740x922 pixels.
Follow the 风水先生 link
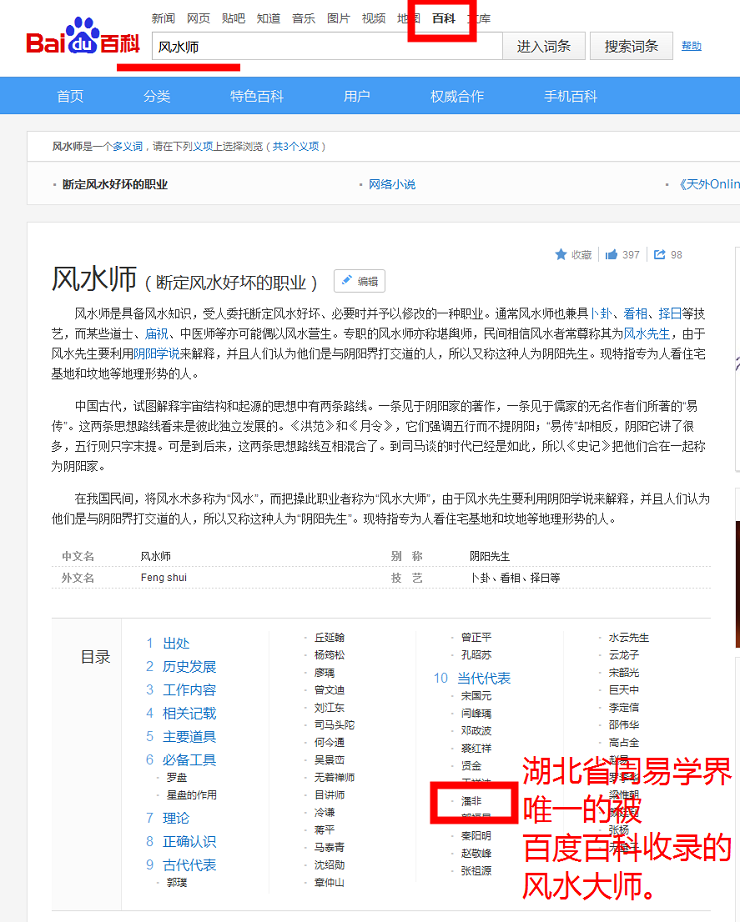click(647, 333)
